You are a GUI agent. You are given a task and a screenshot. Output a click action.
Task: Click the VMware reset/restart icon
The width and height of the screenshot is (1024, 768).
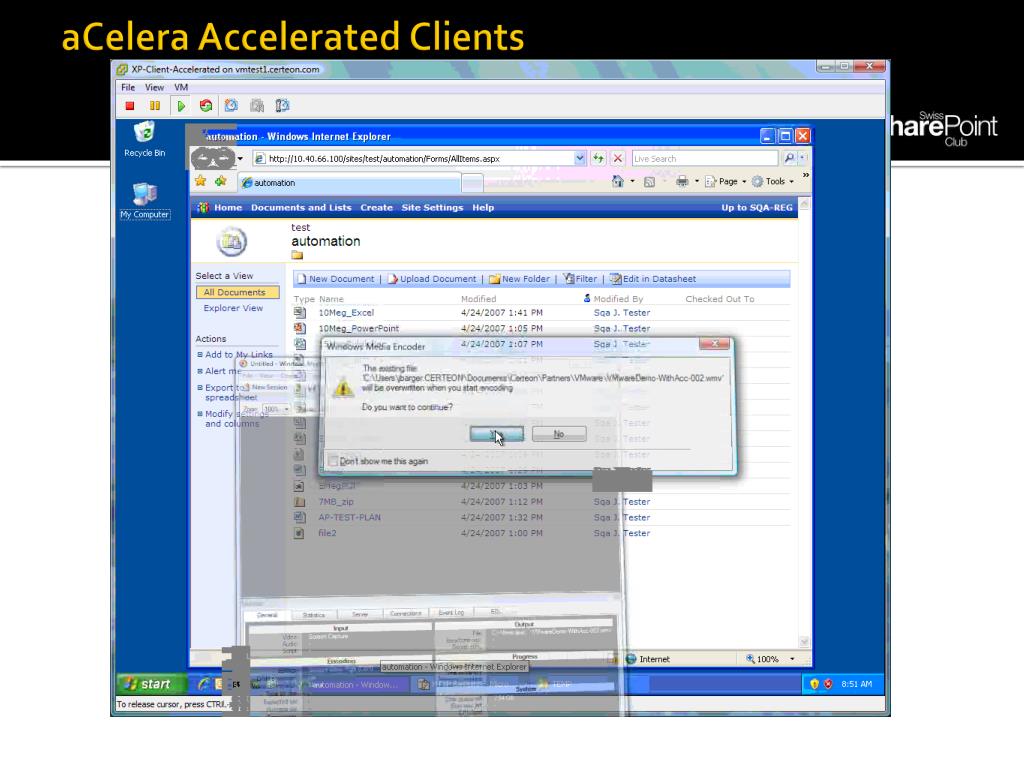[206, 106]
